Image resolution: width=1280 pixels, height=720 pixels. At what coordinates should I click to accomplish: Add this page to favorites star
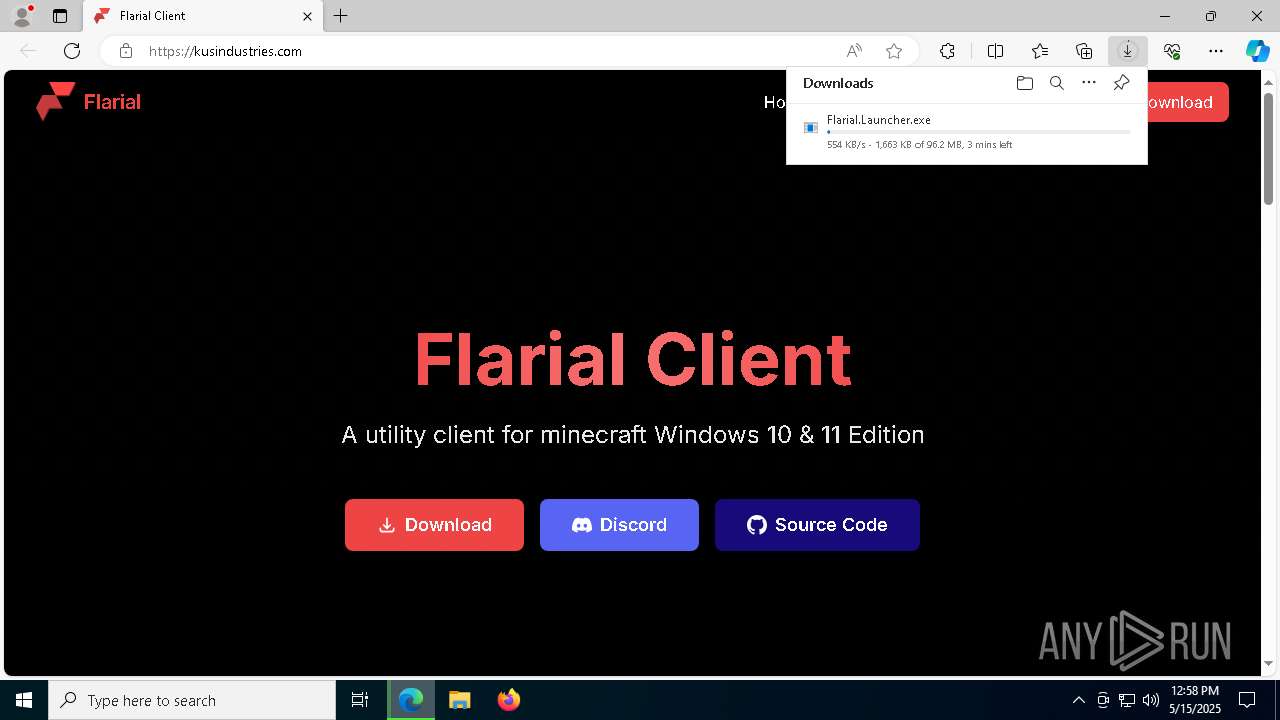[894, 51]
